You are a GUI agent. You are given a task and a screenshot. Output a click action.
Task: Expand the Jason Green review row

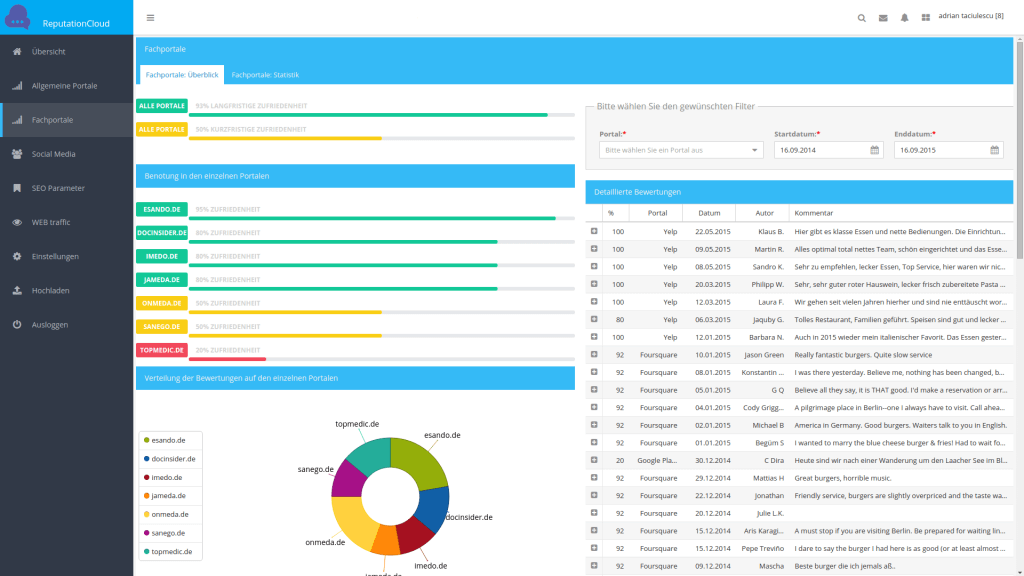[x=594, y=354]
